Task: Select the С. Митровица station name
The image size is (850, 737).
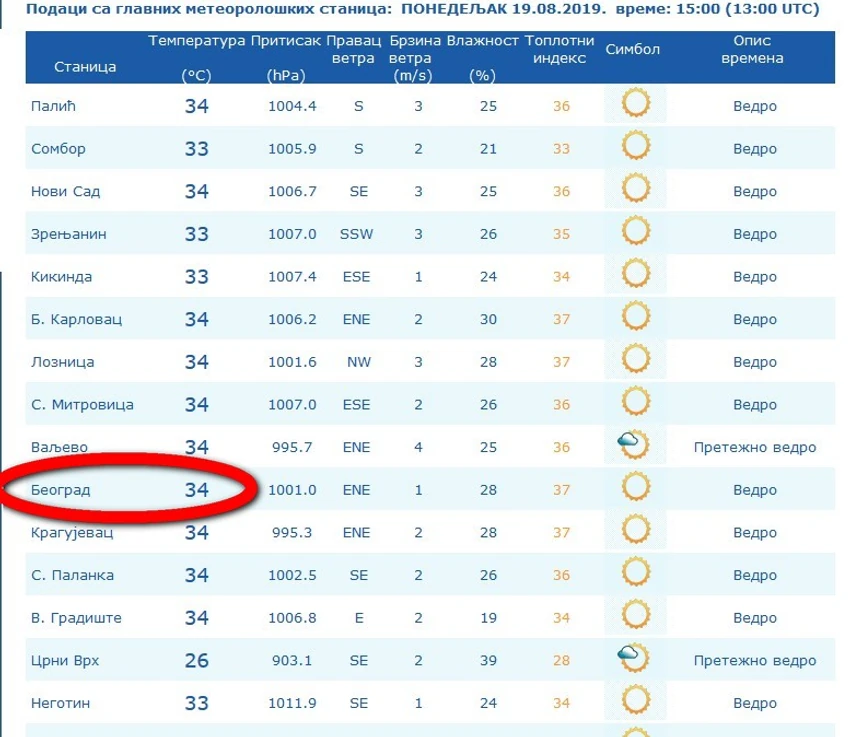Action: 82,405
